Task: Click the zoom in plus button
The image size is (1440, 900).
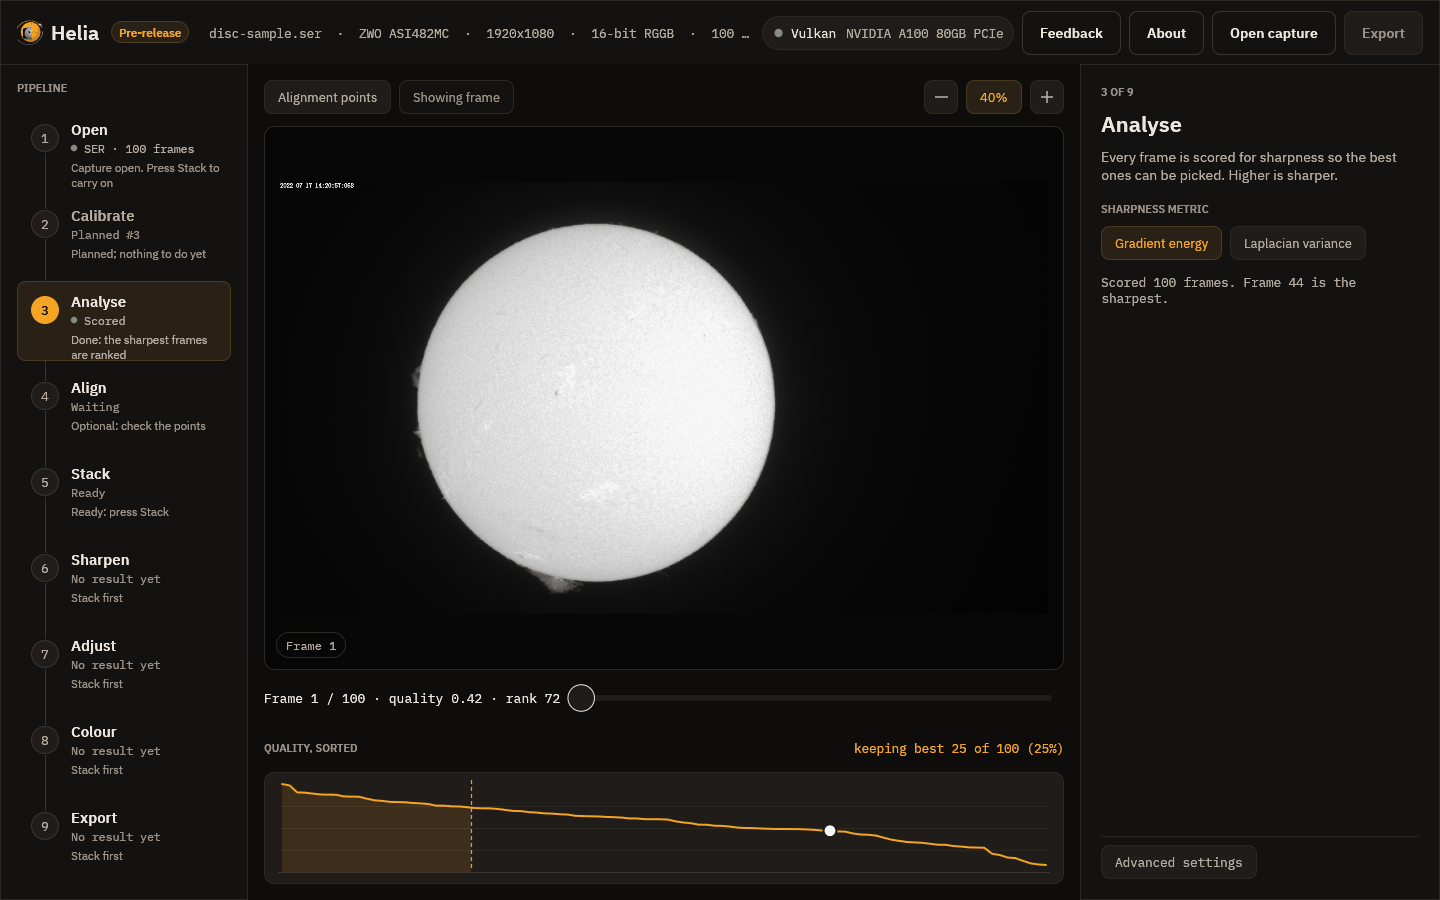Action: pyautogui.click(x=1047, y=97)
